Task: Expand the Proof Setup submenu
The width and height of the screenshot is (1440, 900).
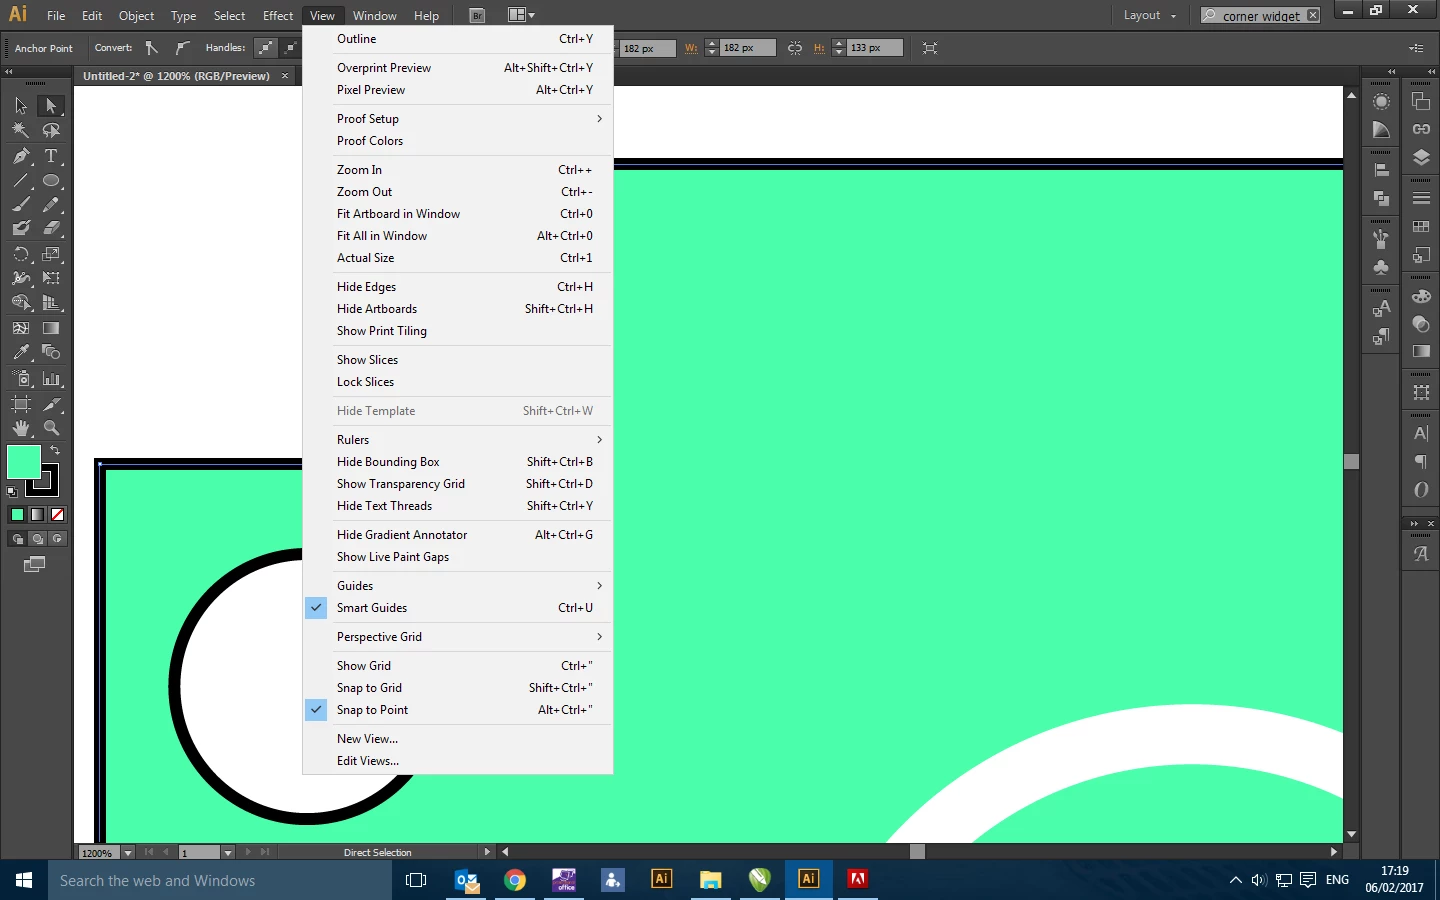Action: 458,119
